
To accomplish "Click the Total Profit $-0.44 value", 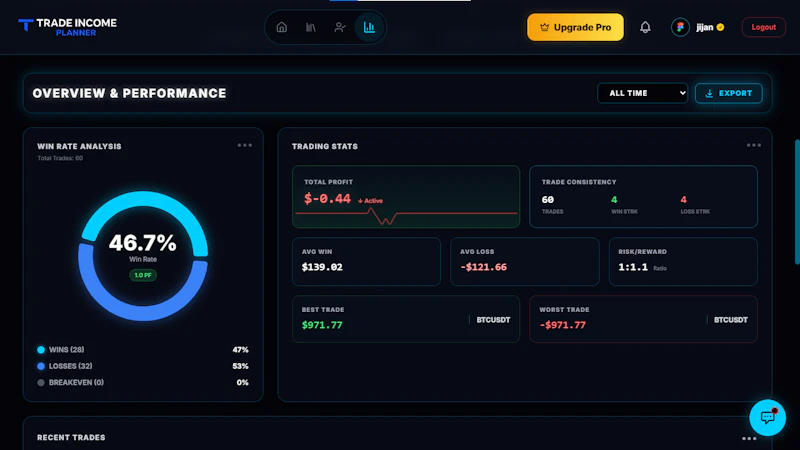I will [327, 198].
